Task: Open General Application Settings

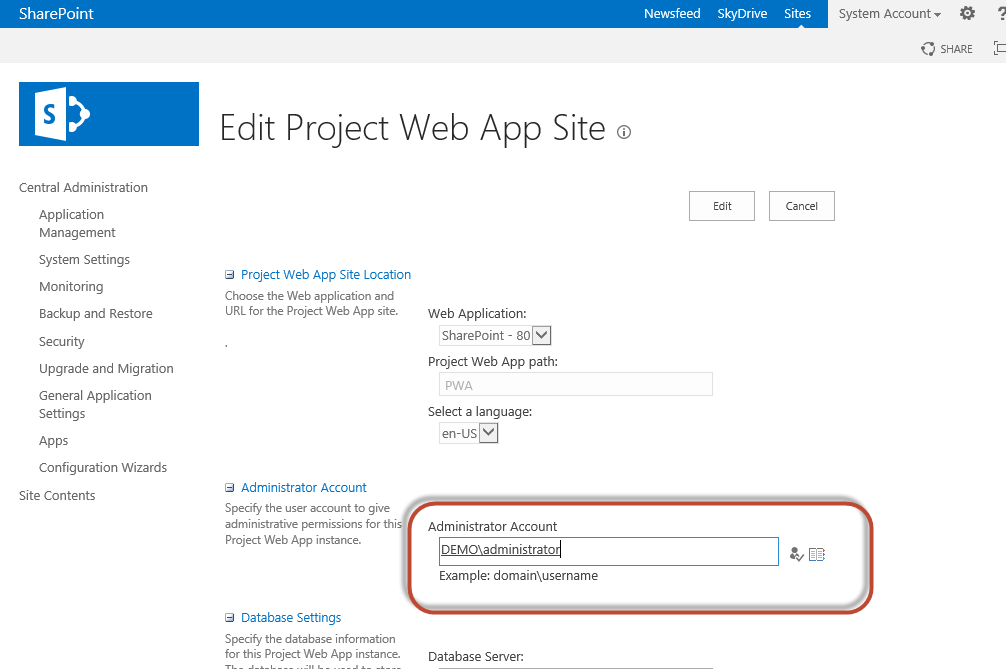Action: tap(95, 404)
